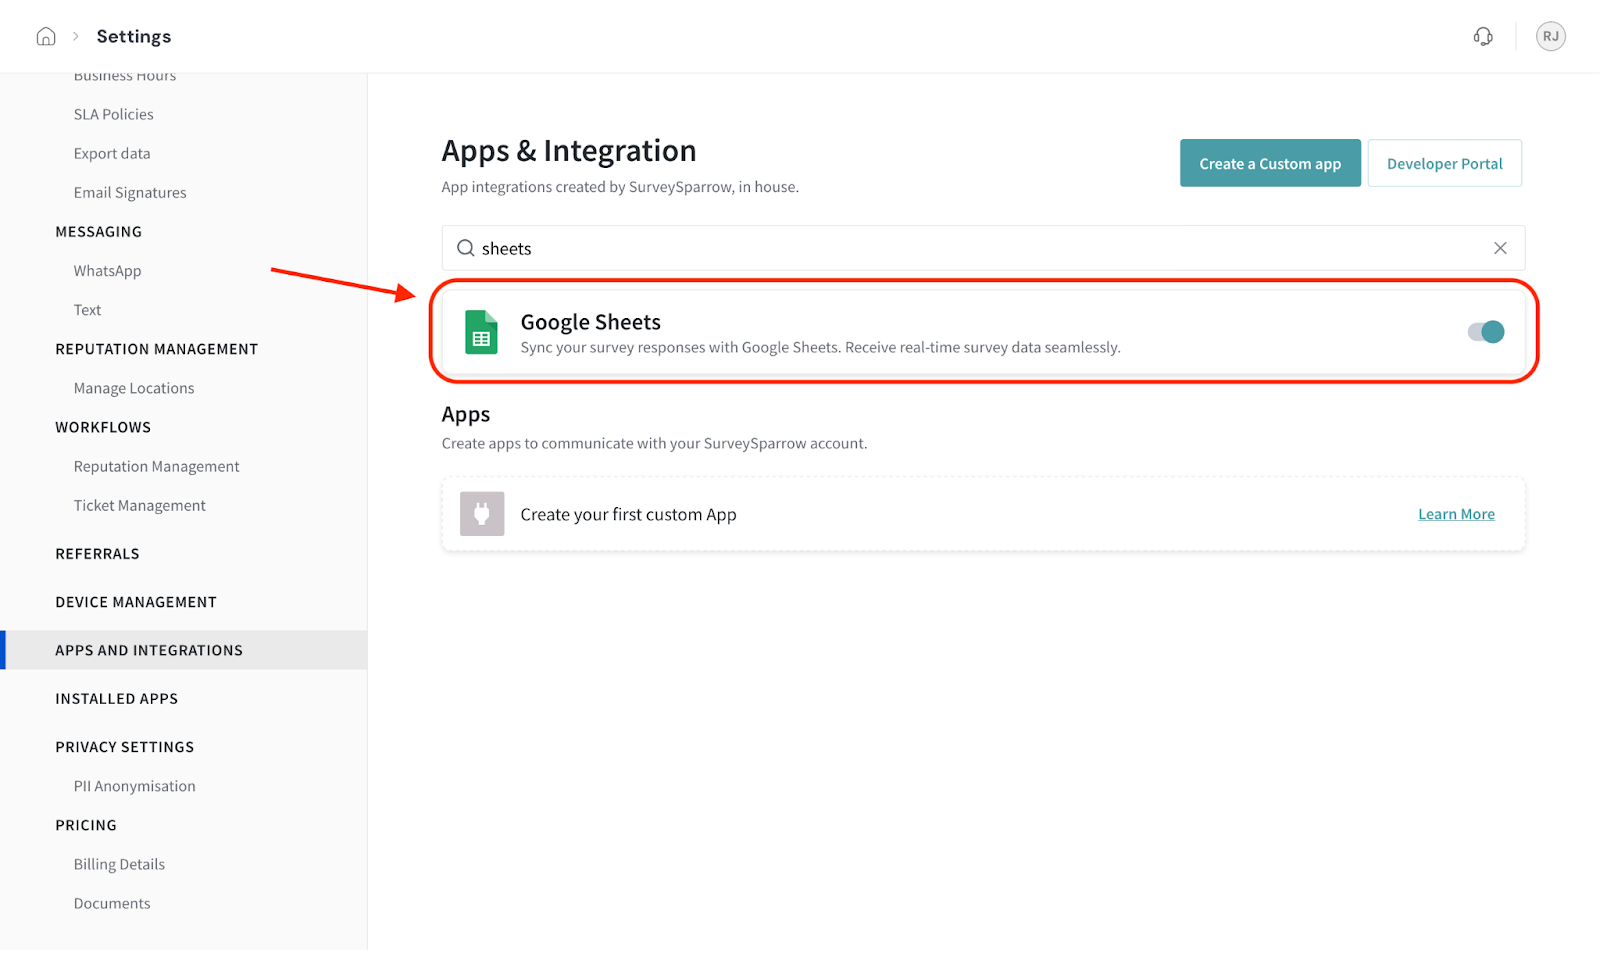Screen dimensions: 1600x957
Task: Click the custom app plug icon
Action: [x=482, y=514]
